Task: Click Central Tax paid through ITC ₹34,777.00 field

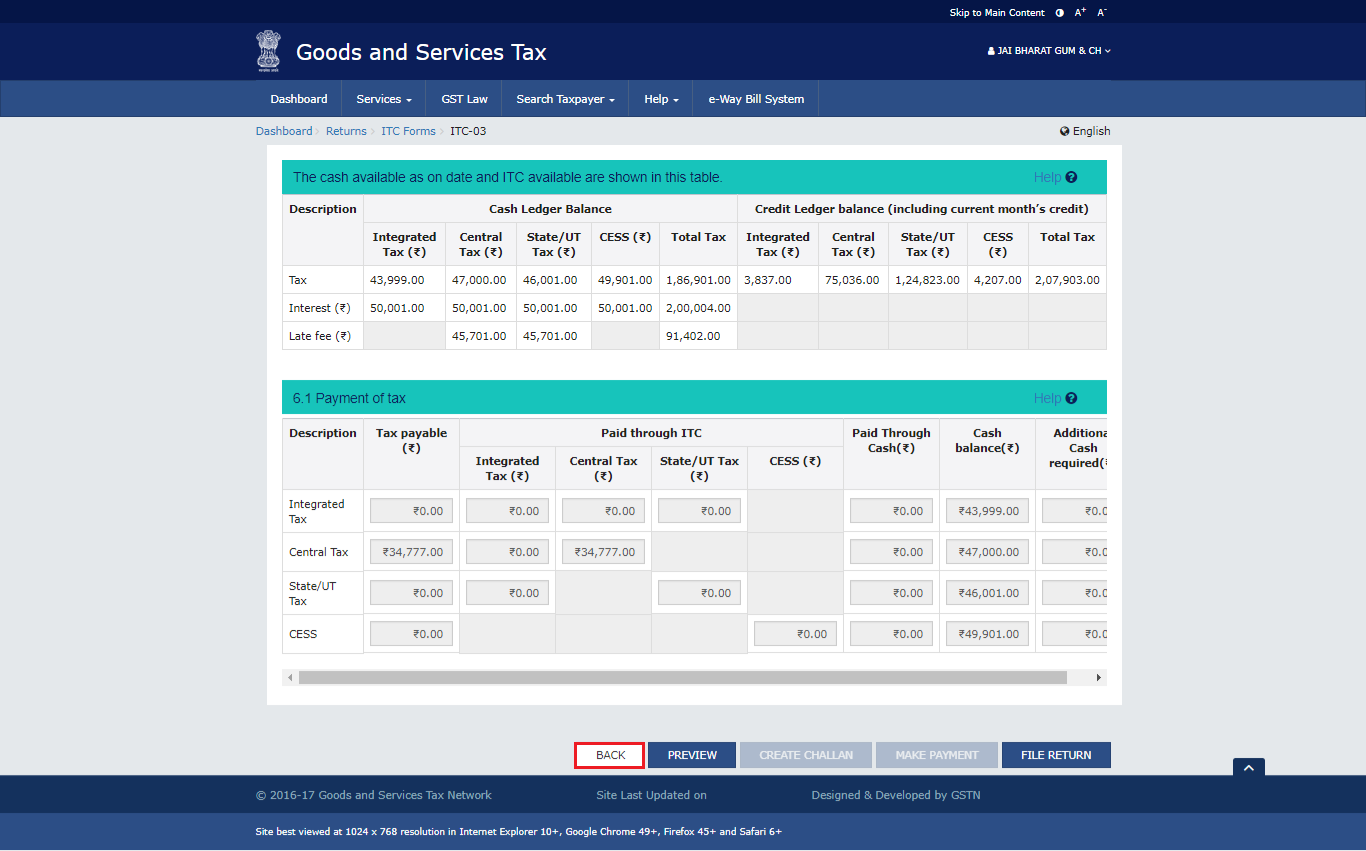Action: pos(603,552)
